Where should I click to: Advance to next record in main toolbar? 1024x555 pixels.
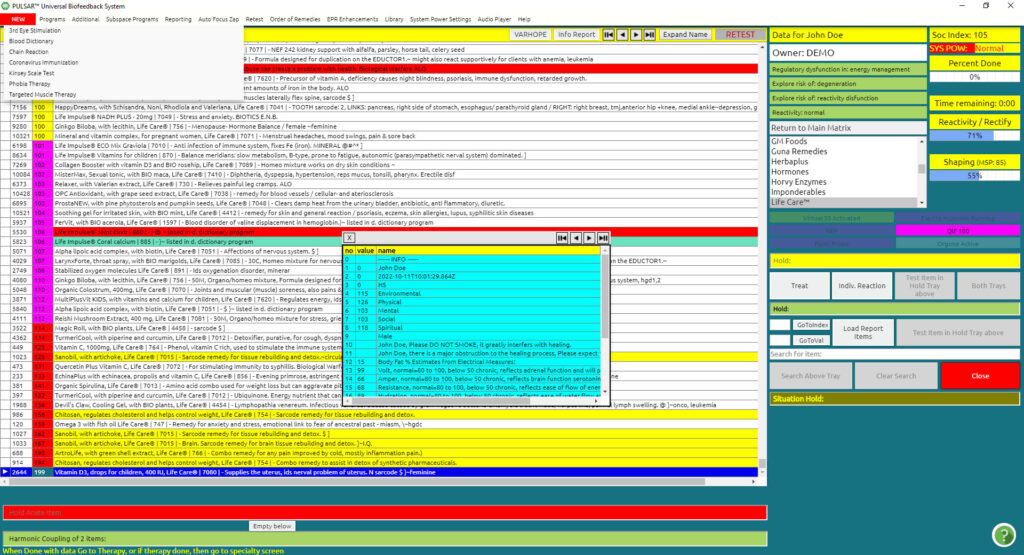pyautogui.click(x=637, y=35)
